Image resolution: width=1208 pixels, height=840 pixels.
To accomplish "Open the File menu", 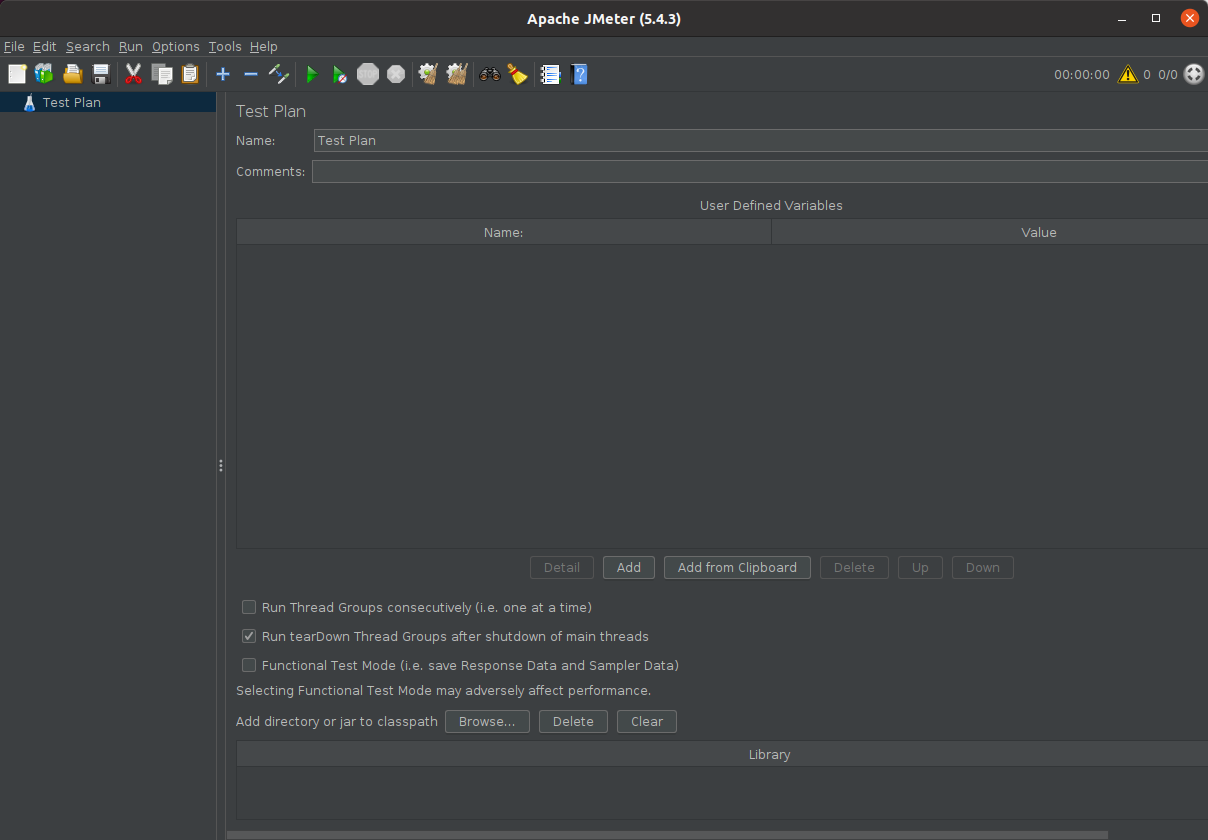I will [14, 46].
